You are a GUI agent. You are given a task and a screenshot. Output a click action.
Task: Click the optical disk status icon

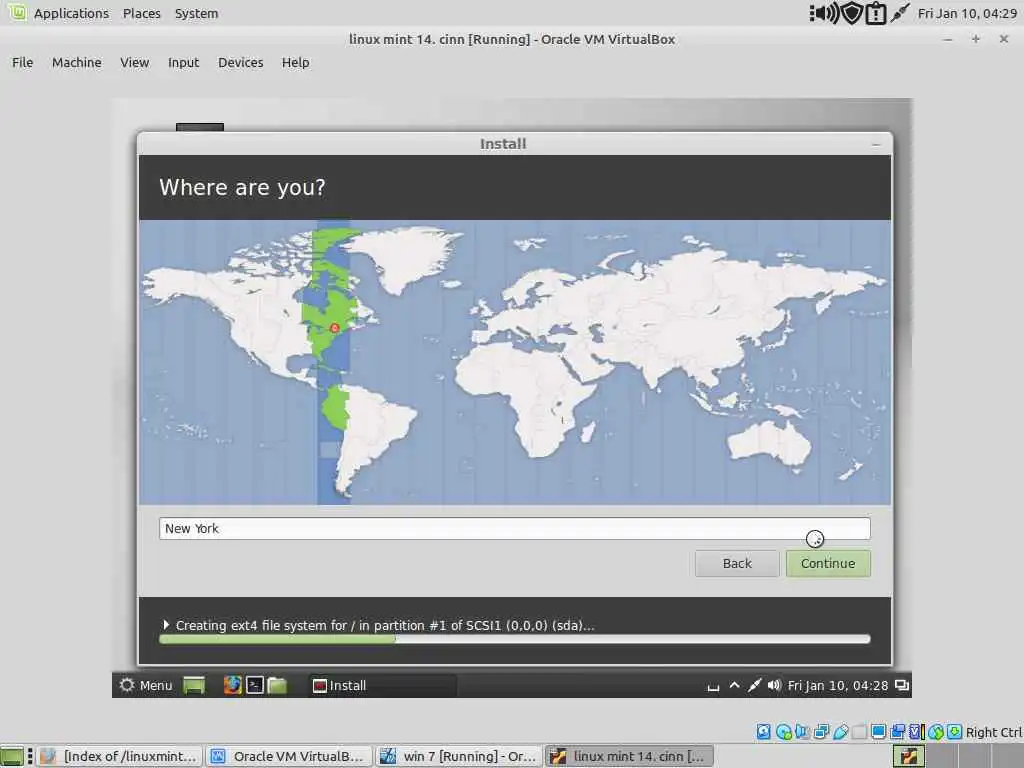[784, 731]
